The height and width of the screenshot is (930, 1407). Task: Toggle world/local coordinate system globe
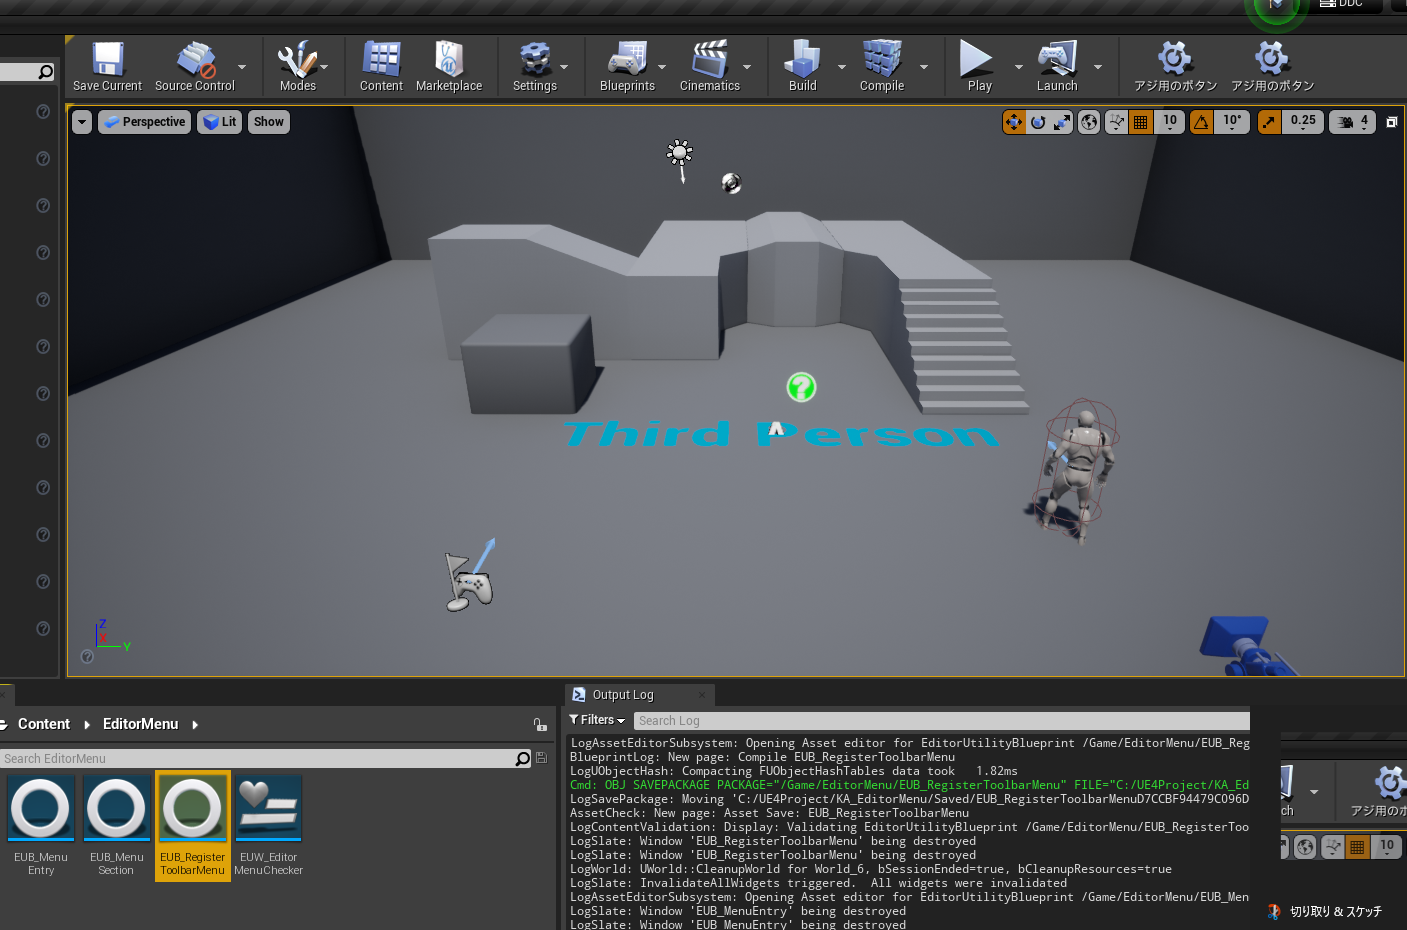click(1089, 122)
